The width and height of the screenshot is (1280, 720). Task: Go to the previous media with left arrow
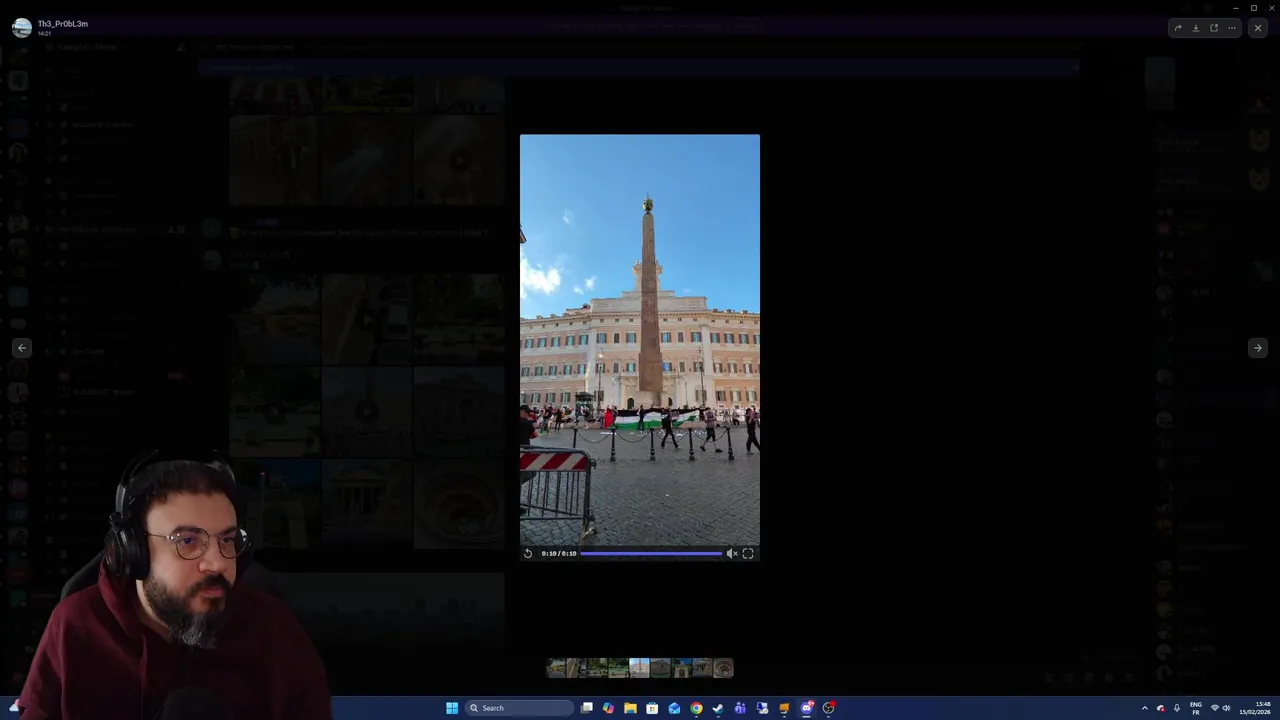pyautogui.click(x=22, y=348)
